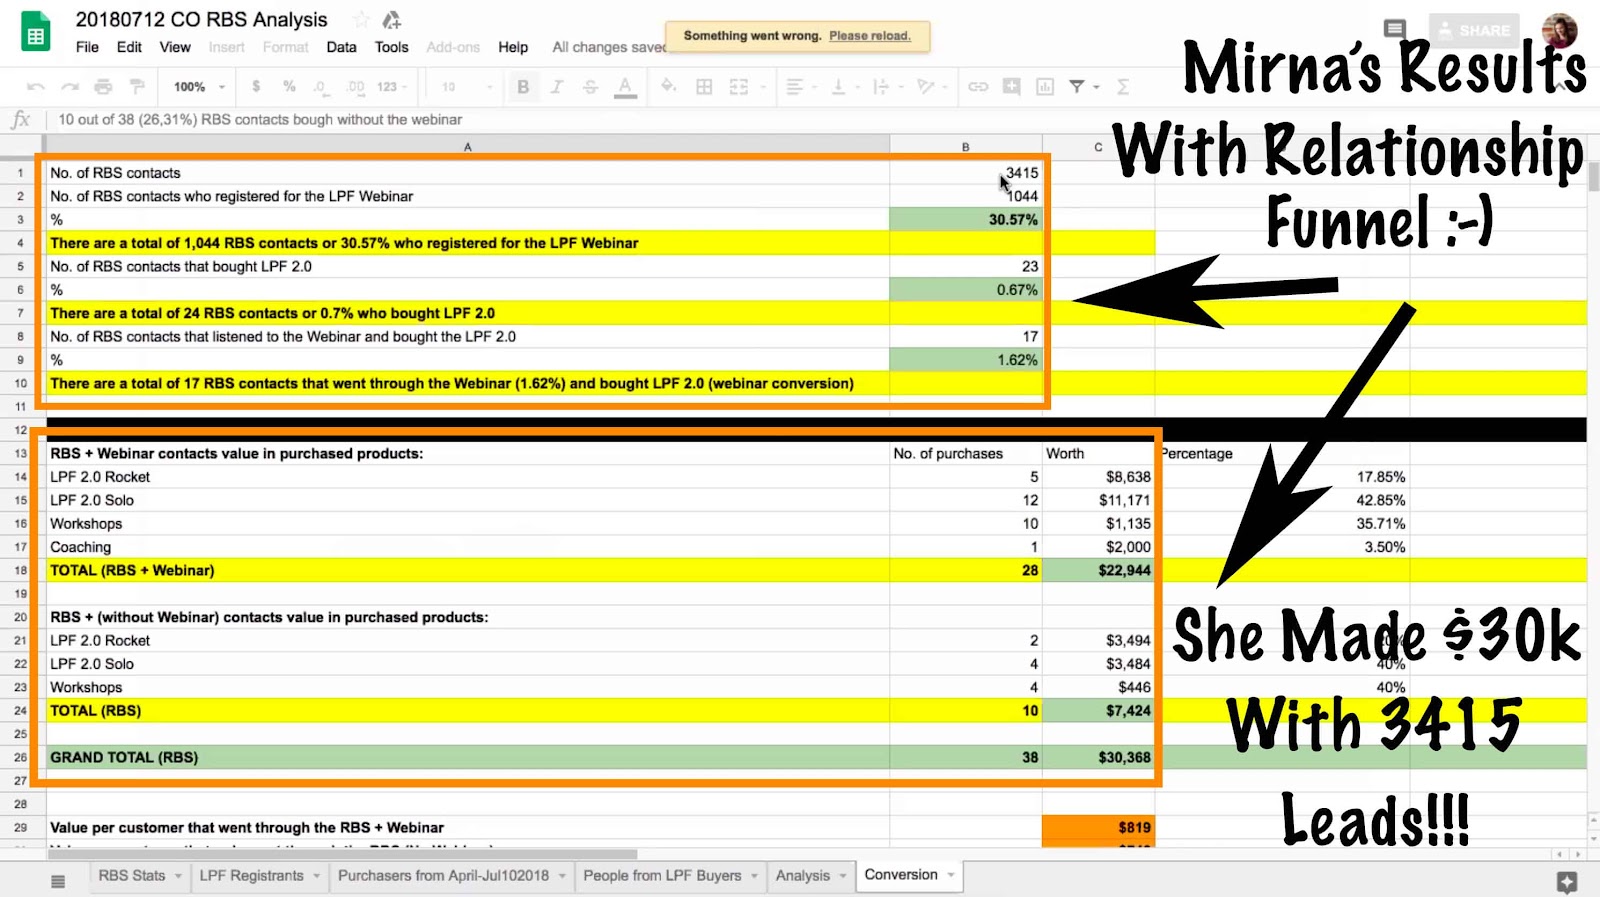Select column B header
Image resolution: width=1600 pixels, height=897 pixels.
966,147
